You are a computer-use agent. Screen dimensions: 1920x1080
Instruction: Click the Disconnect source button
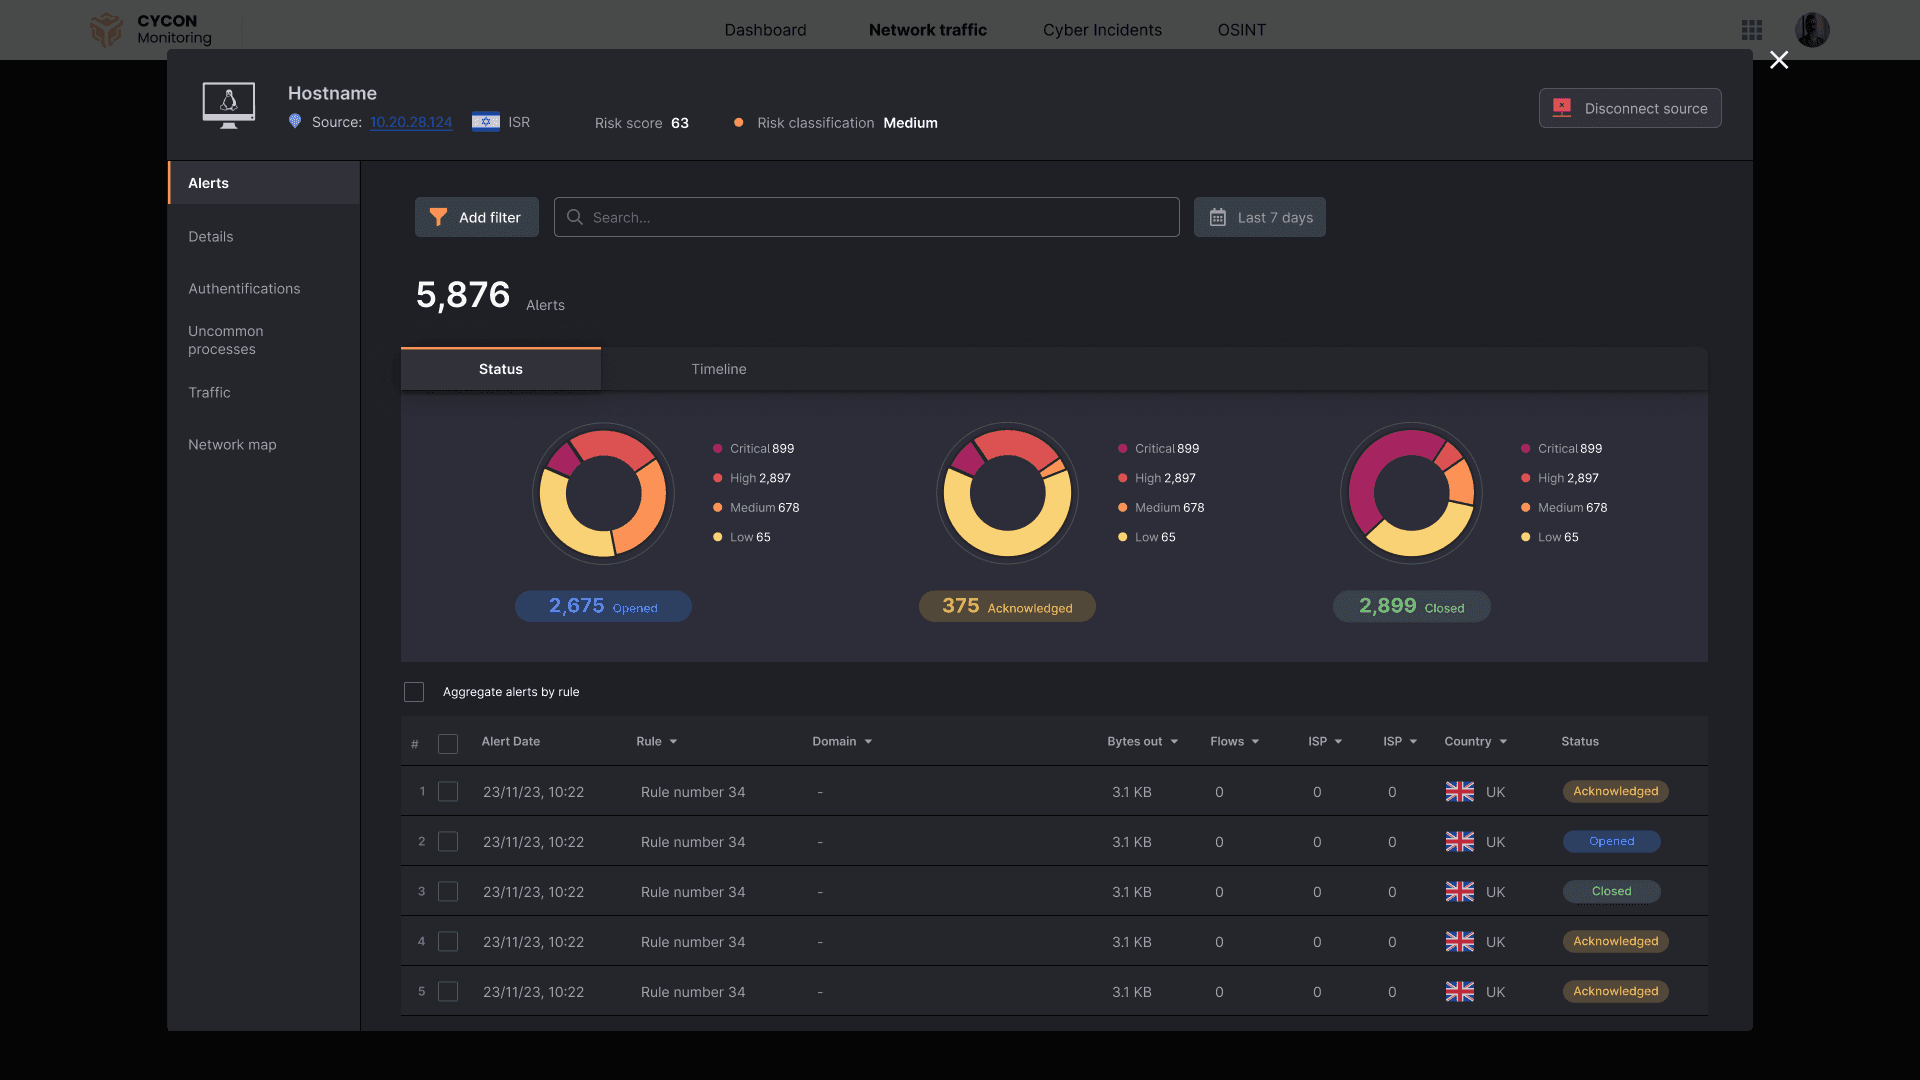coord(1629,108)
